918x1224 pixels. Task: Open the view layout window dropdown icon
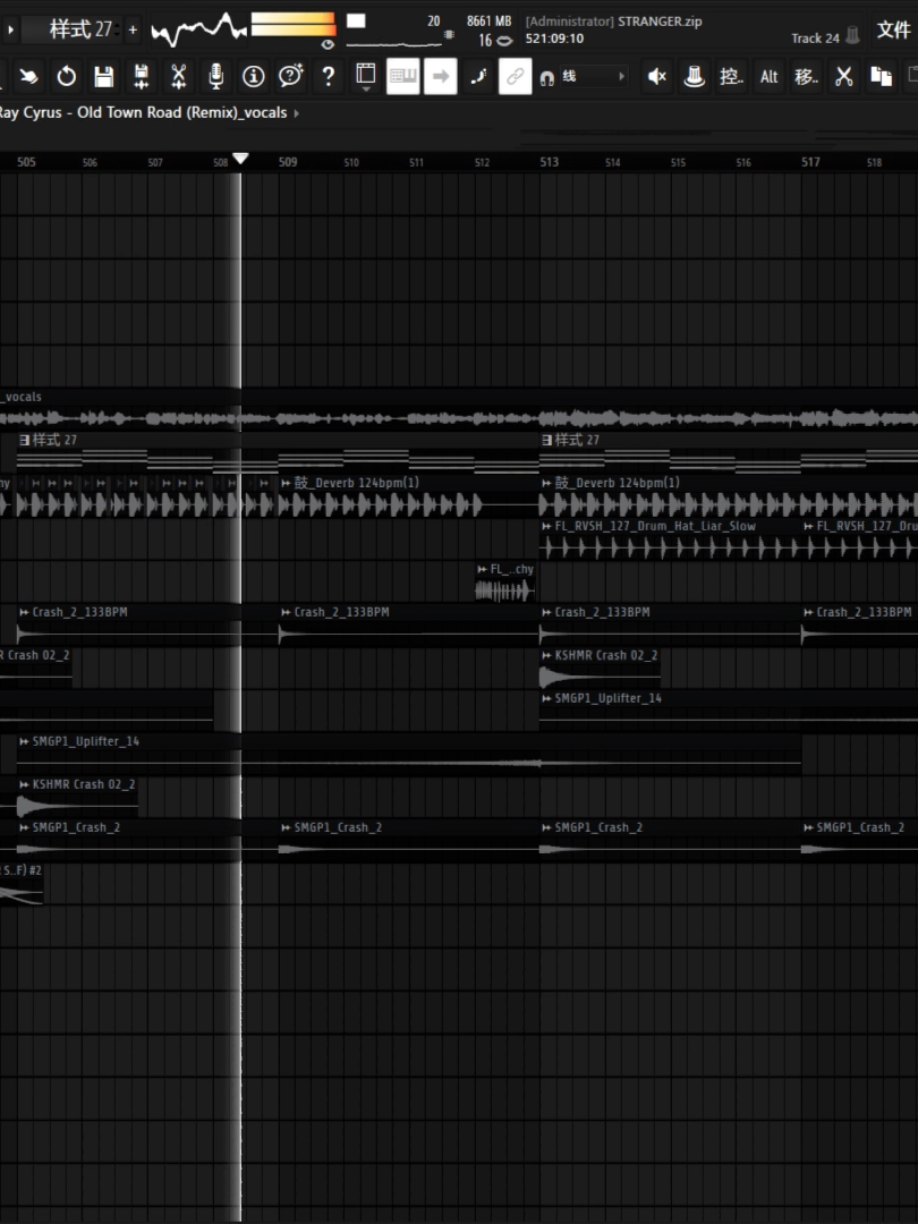366,76
